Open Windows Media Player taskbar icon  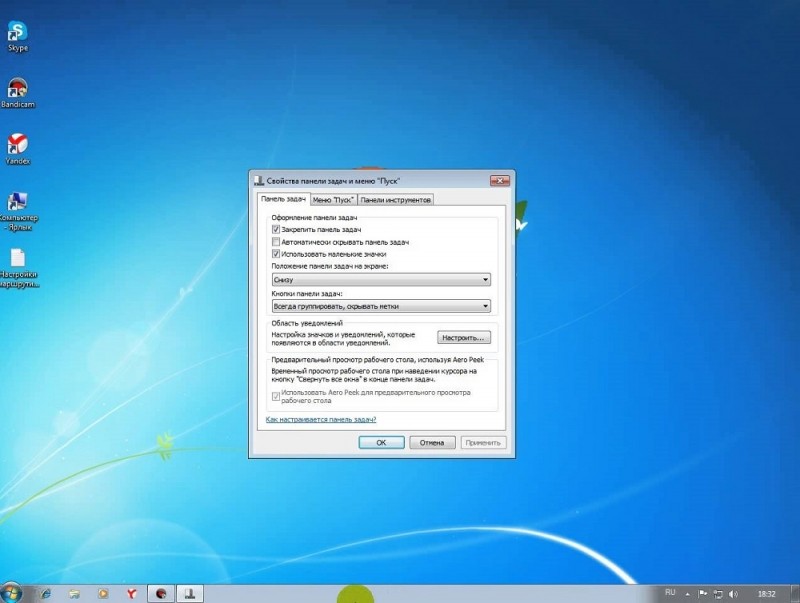point(103,593)
